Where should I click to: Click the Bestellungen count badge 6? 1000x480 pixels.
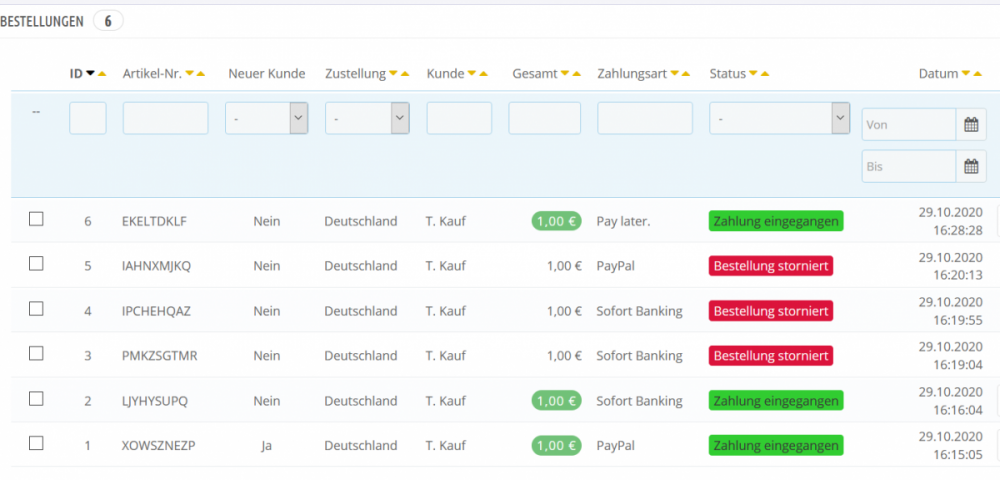point(108,21)
